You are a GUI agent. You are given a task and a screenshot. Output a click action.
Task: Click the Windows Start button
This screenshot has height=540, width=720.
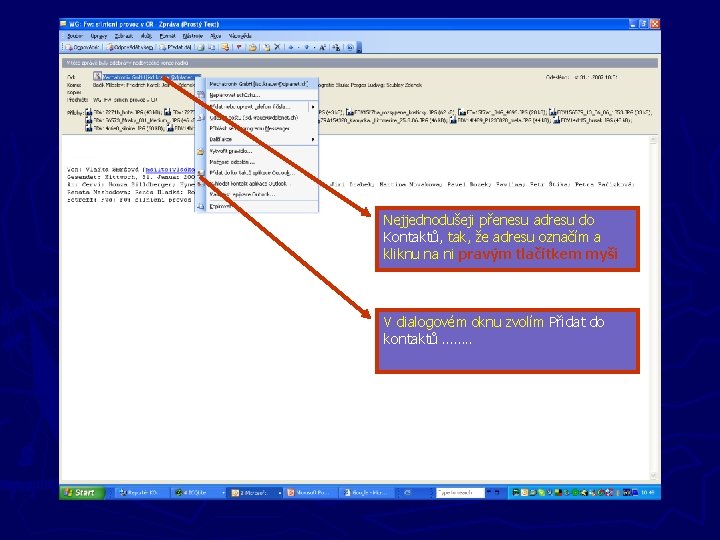(x=81, y=493)
